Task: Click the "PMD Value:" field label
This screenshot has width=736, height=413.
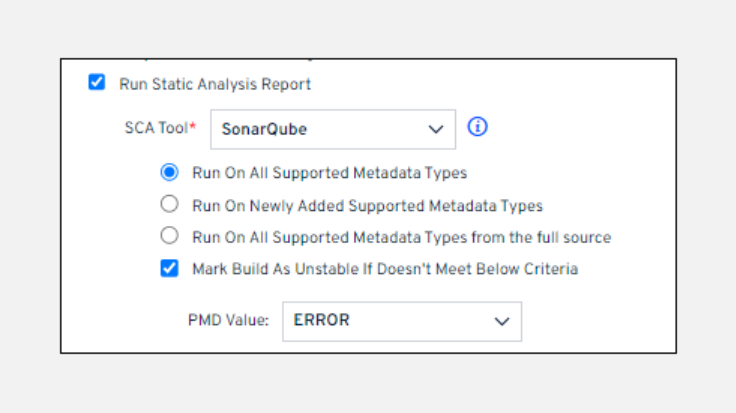Action: 228,321
